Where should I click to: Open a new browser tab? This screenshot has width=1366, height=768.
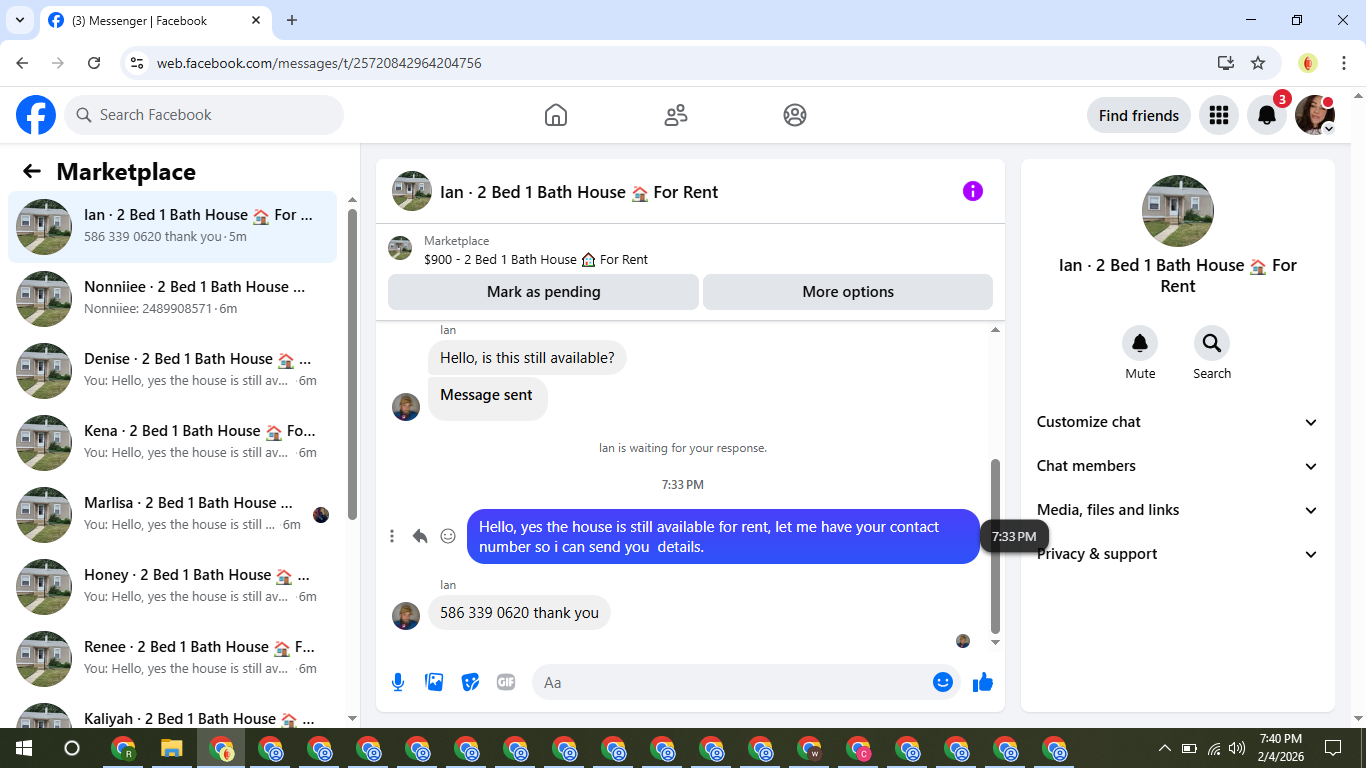(292, 20)
